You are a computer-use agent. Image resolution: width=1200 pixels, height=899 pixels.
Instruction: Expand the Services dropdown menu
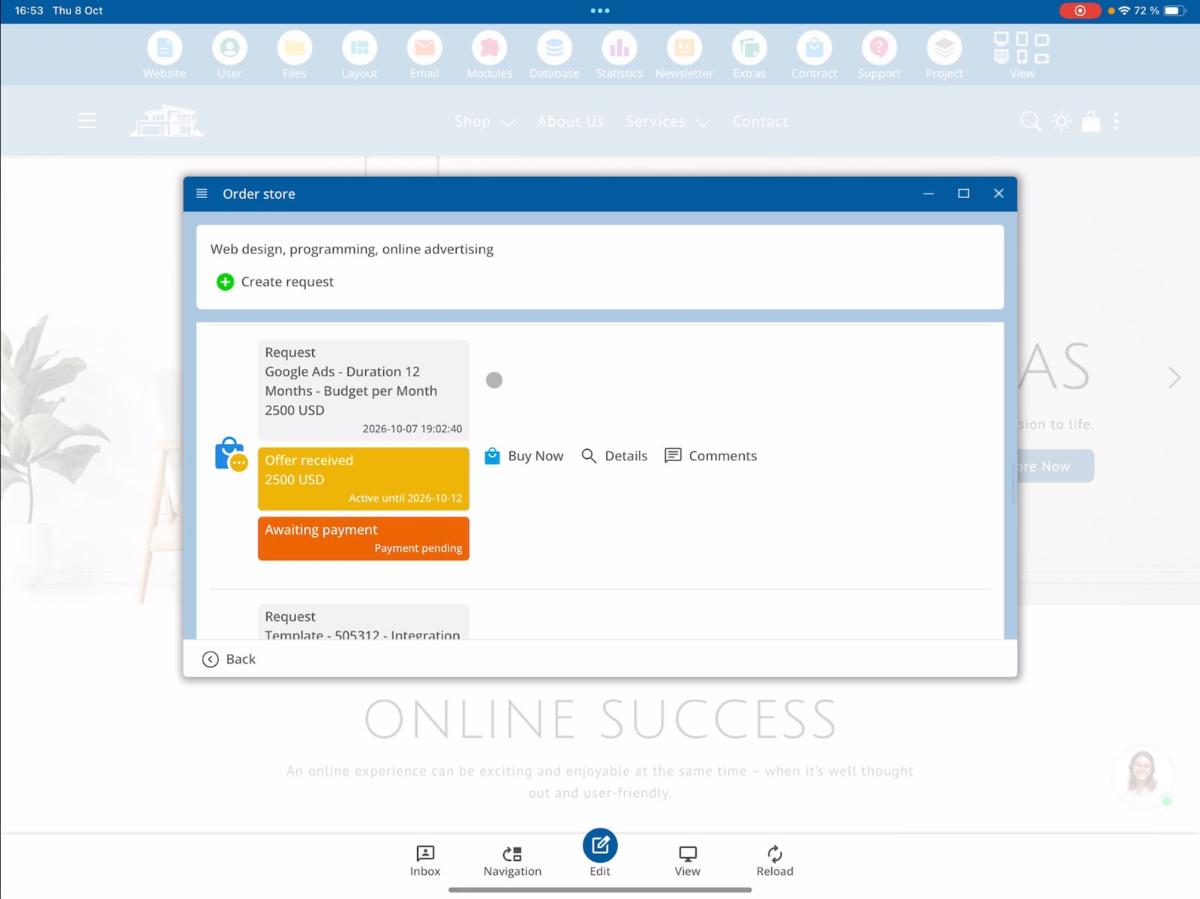(667, 122)
